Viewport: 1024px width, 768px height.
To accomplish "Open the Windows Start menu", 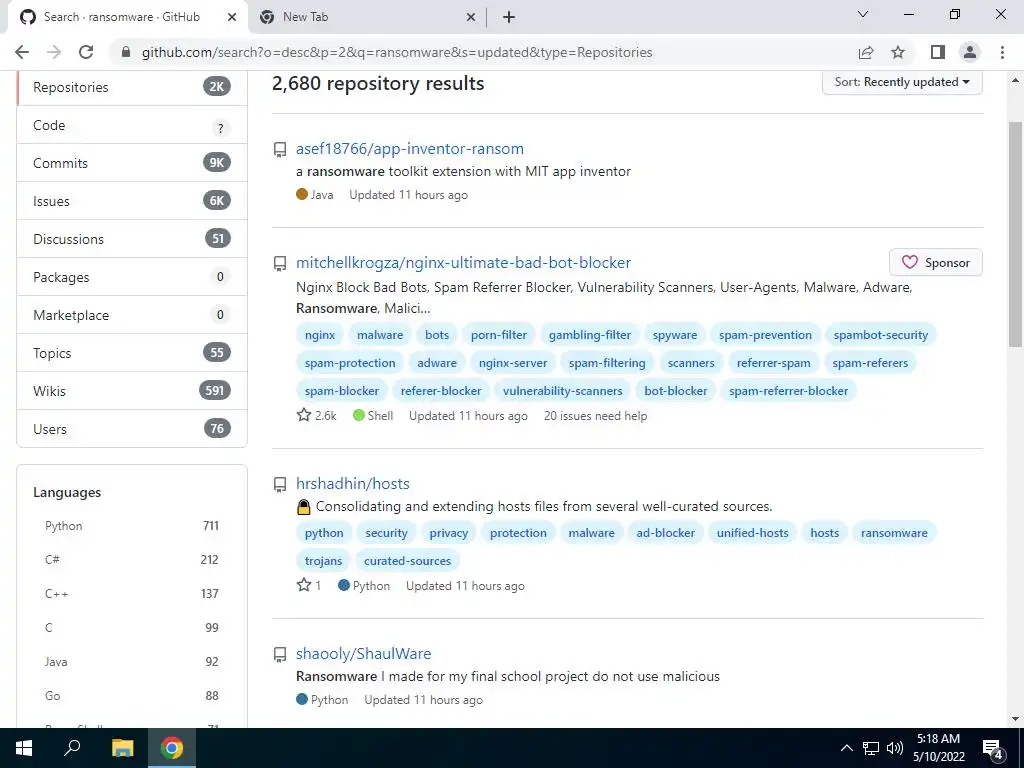I will (x=24, y=748).
